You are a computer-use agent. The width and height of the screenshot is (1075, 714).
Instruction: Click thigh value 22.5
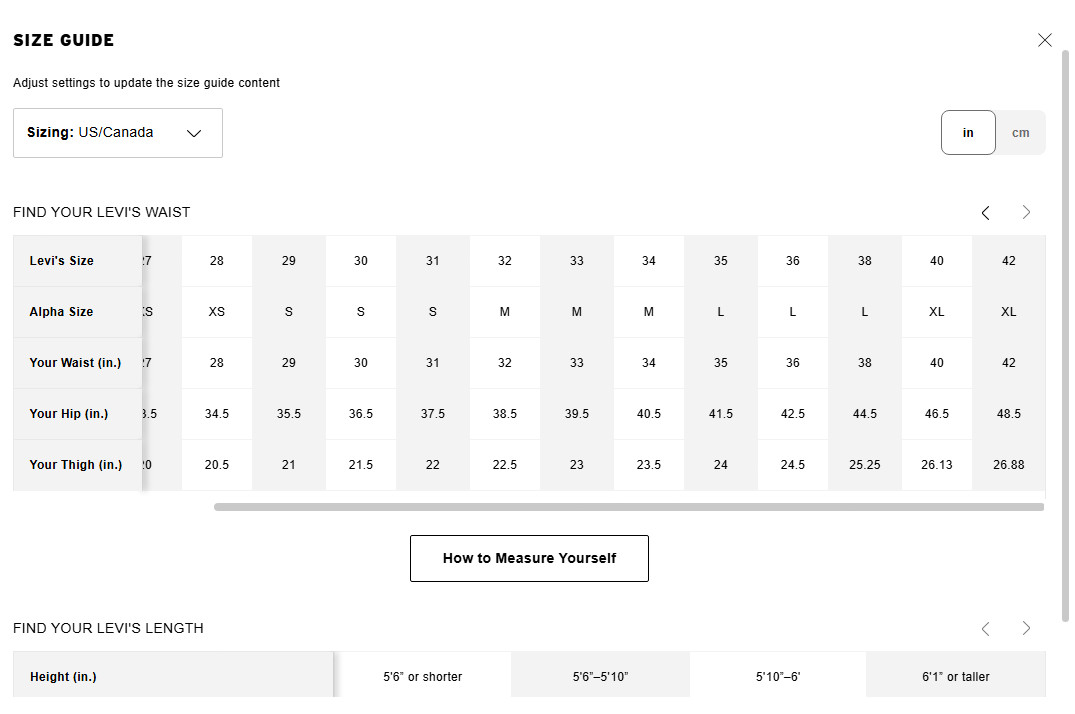tap(505, 464)
